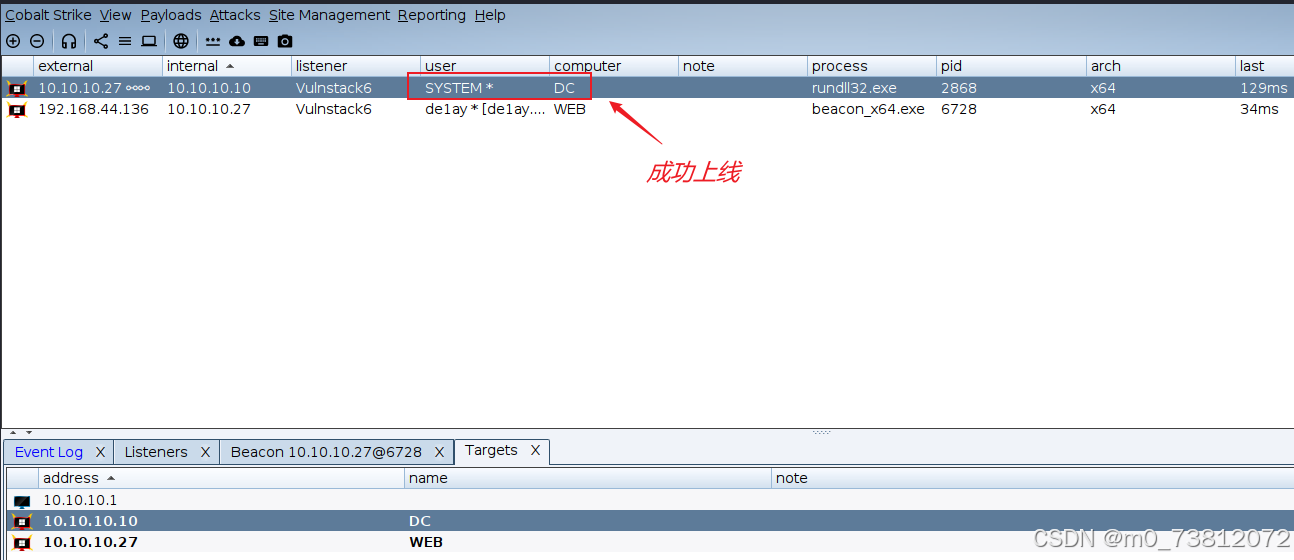Screen dimensions: 1294x560
Task: Open Credentials via the password dots icon
Action: 213,41
